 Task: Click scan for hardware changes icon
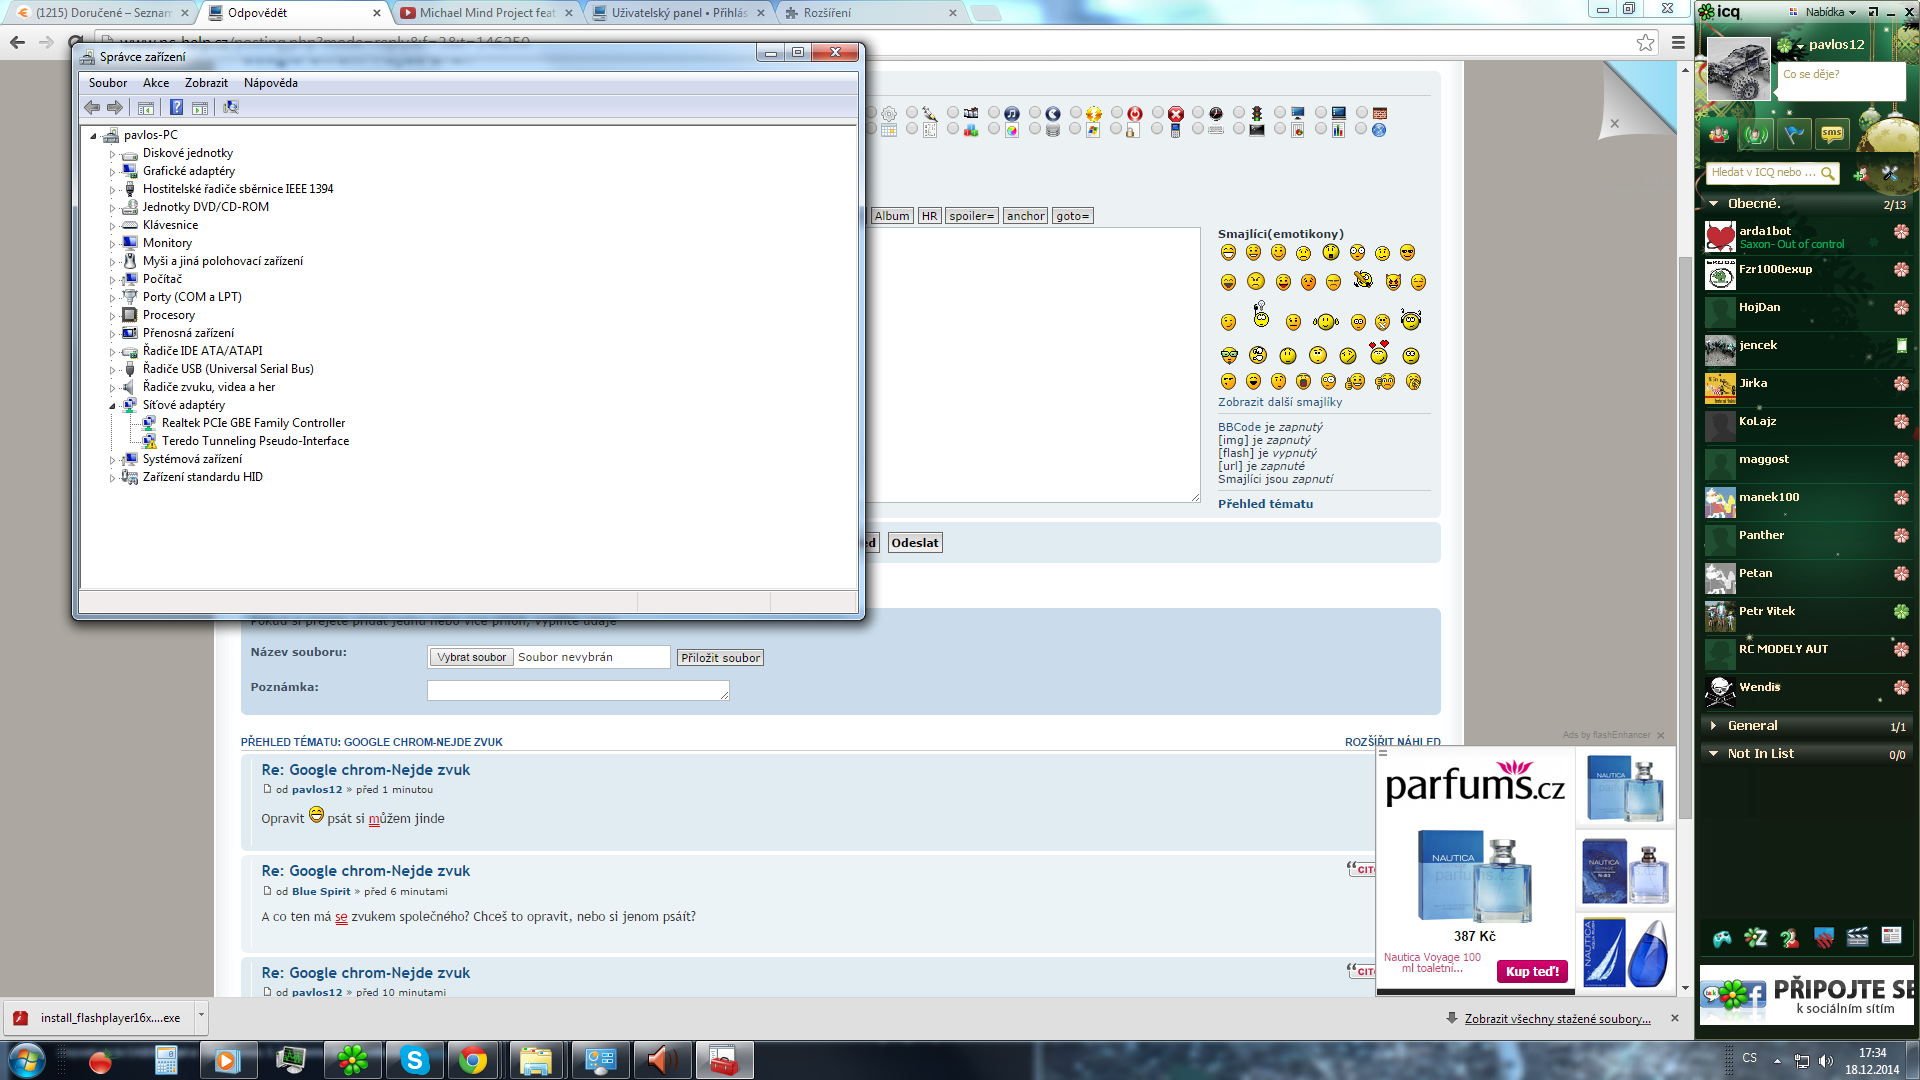(x=231, y=108)
